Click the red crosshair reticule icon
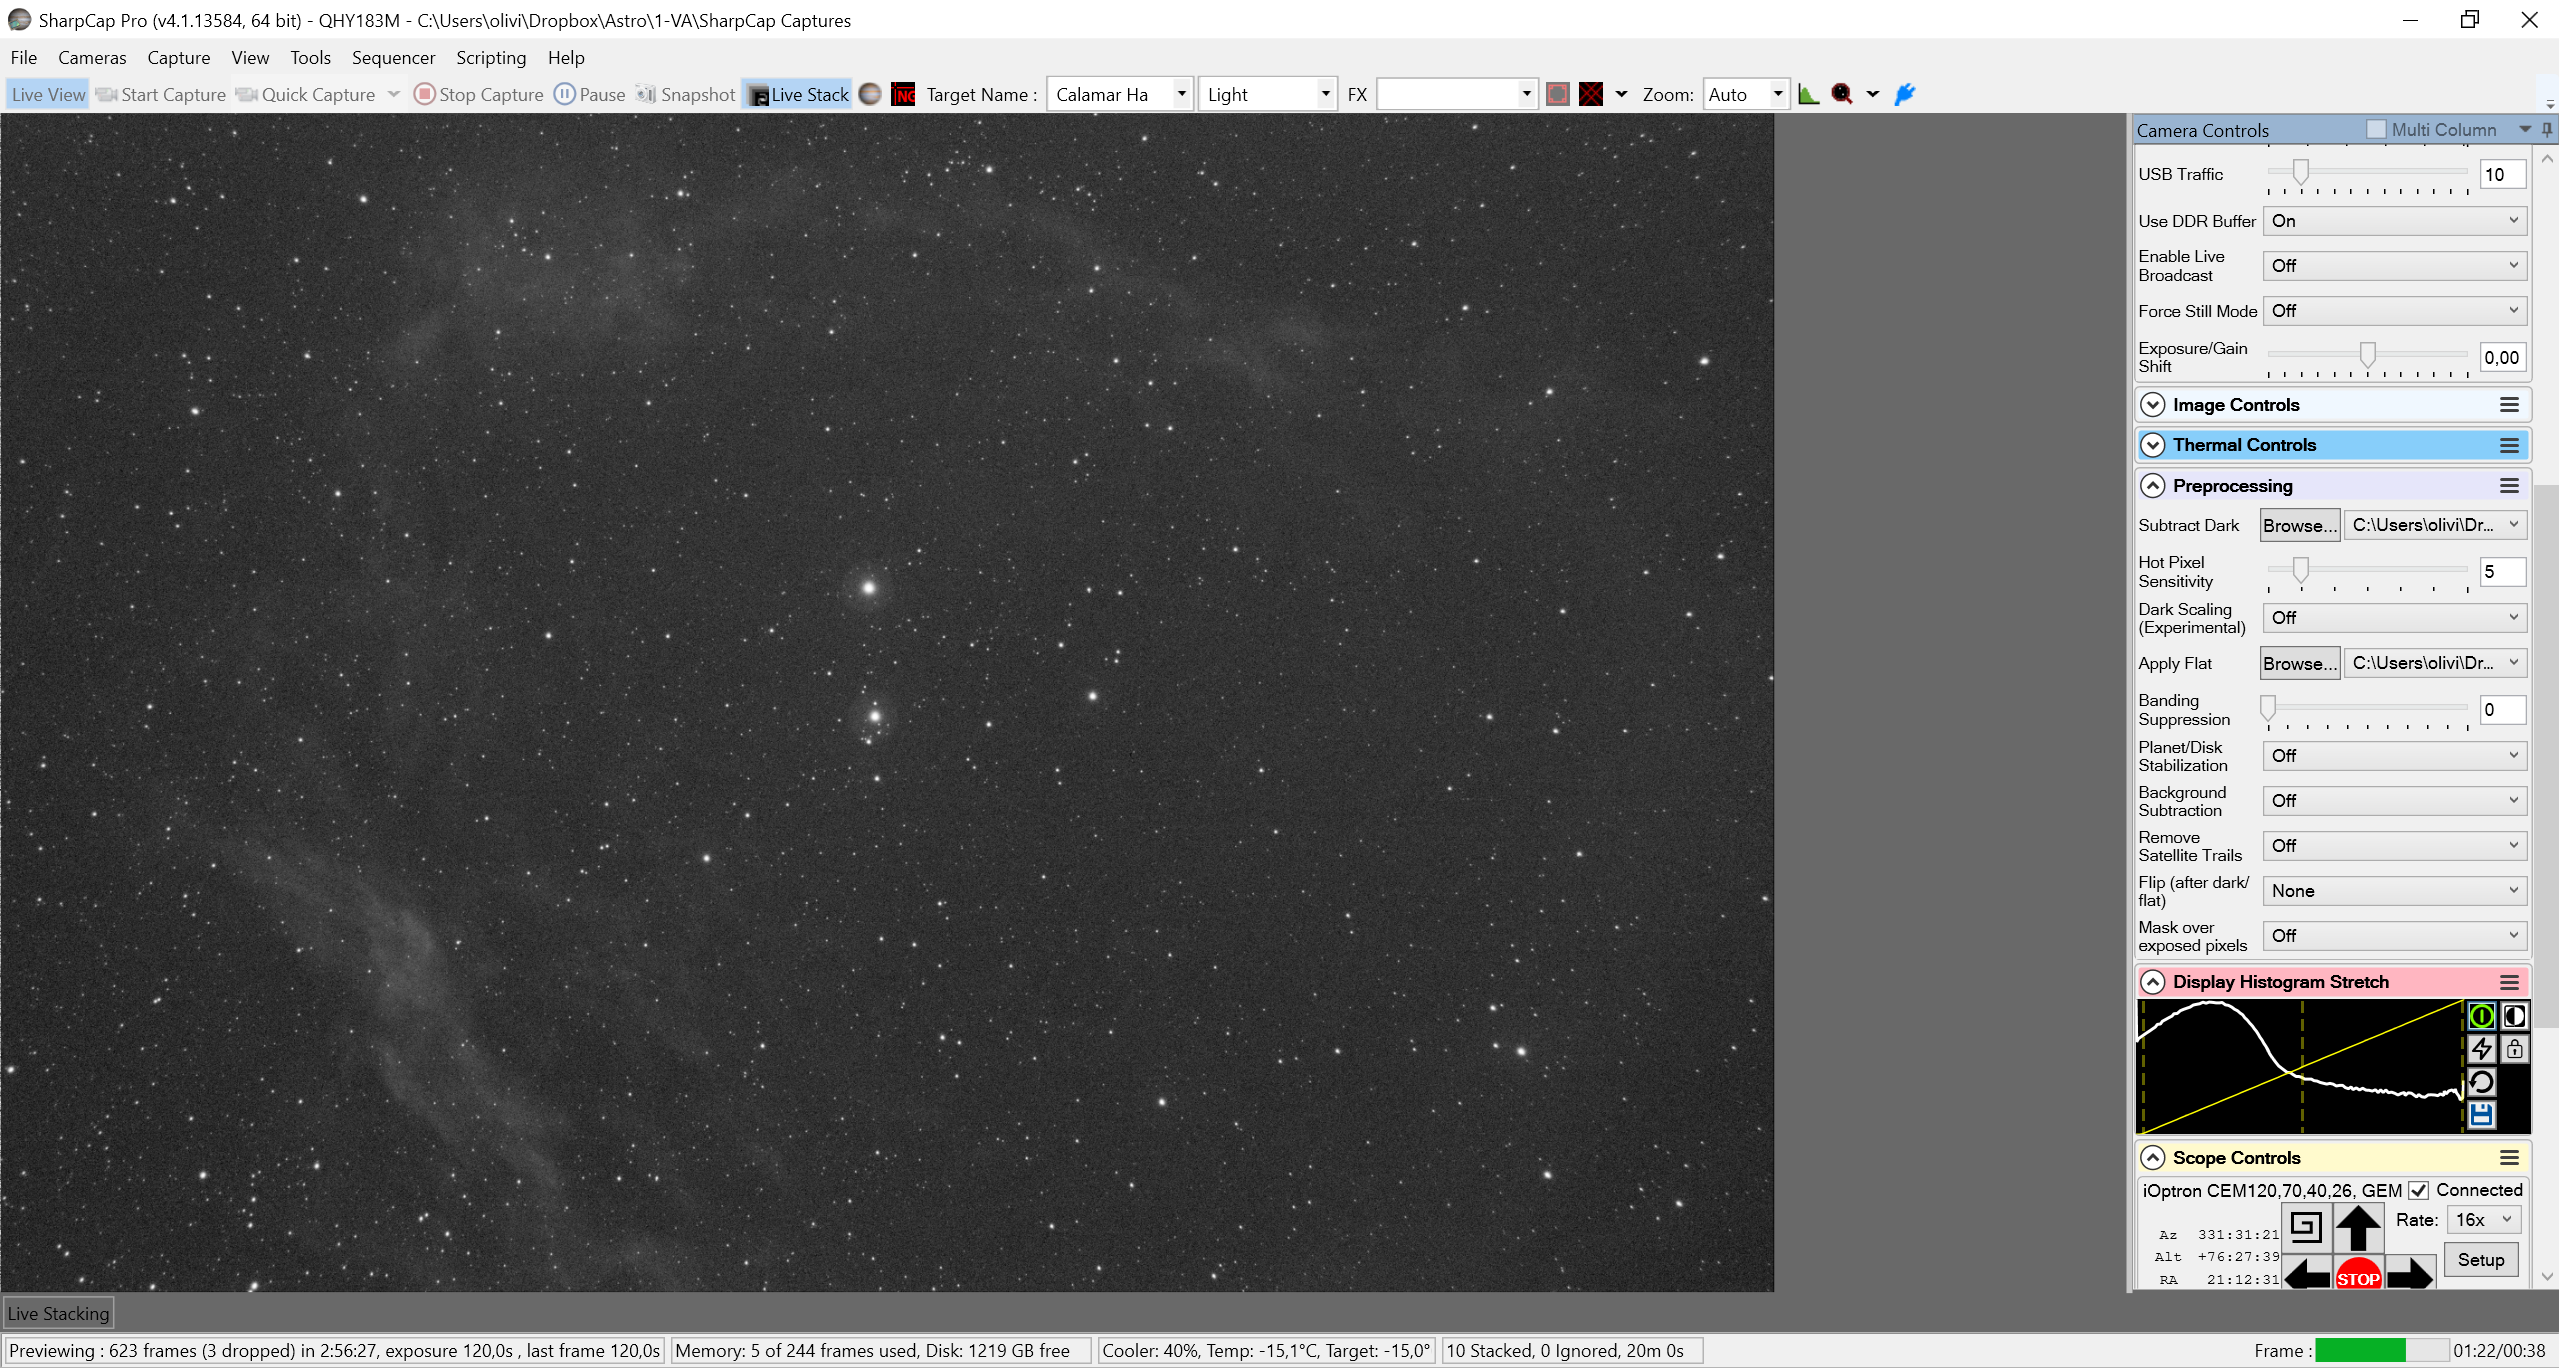This screenshot has width=2559, height=1368. point(1591,94)
